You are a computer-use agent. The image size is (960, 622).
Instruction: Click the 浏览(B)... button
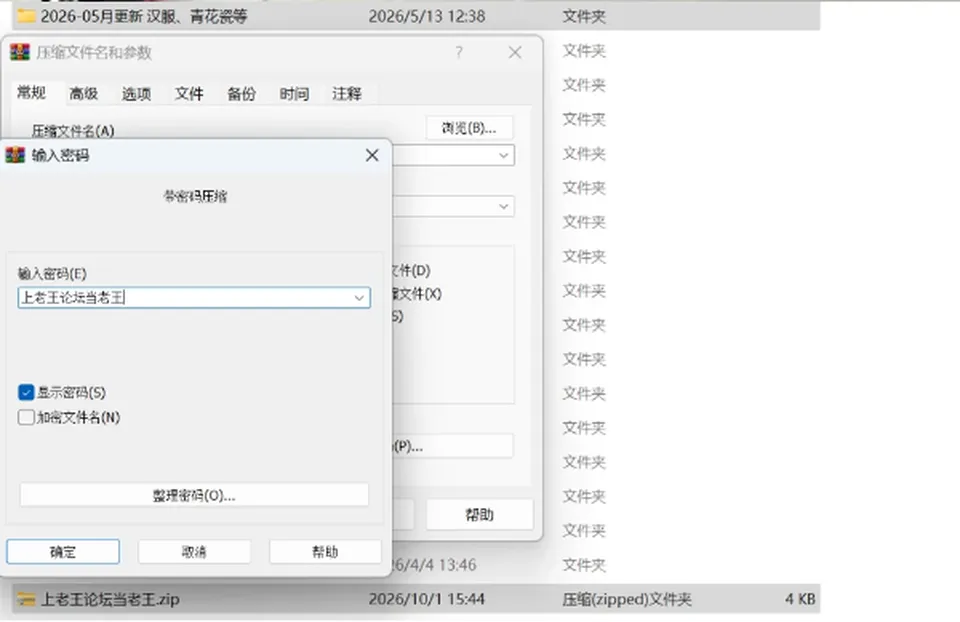pos(470,128)
